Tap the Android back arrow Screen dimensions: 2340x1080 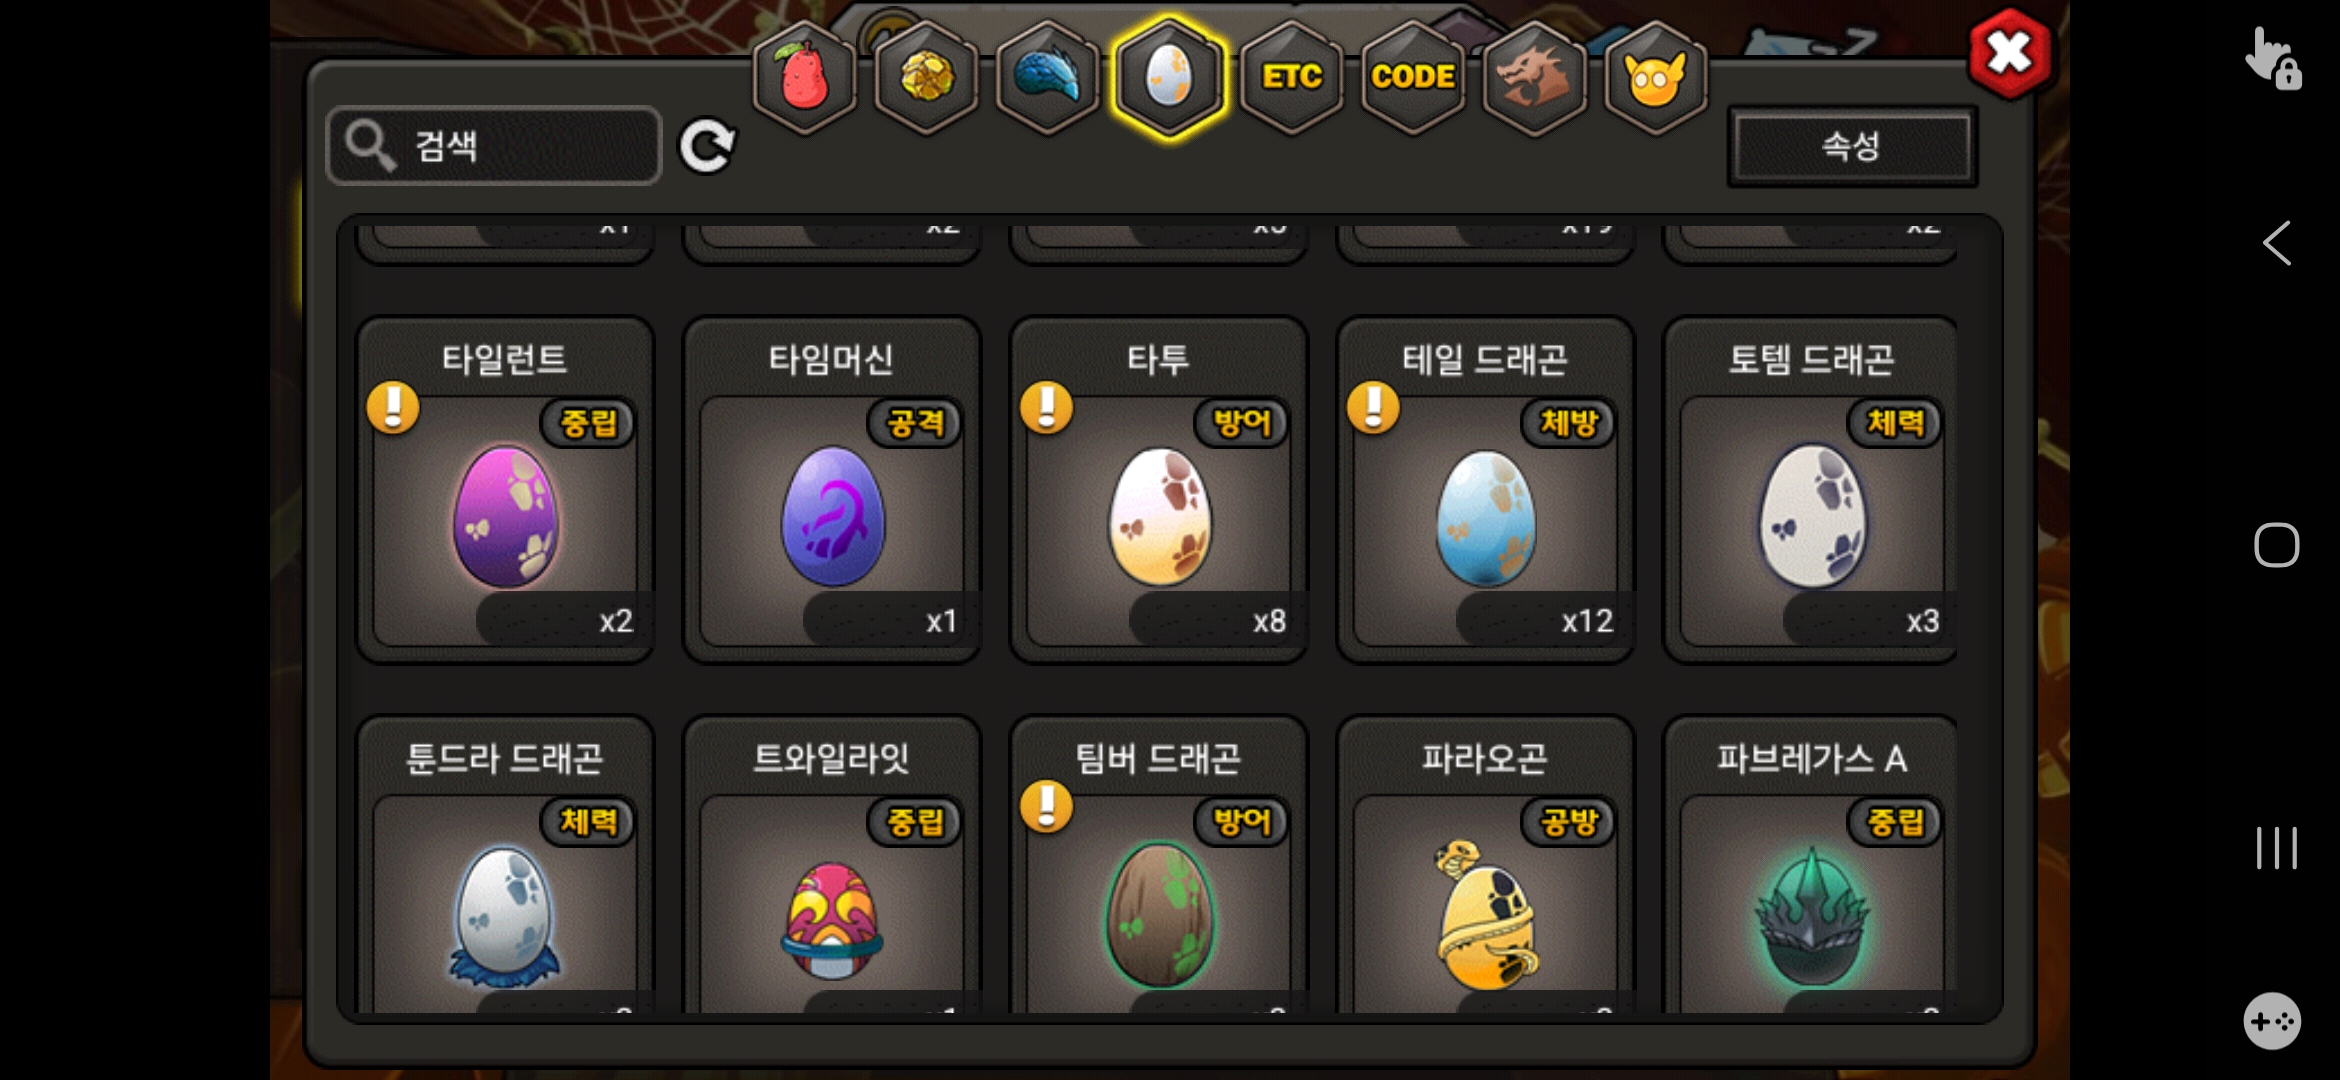[x=2277, y=243]
